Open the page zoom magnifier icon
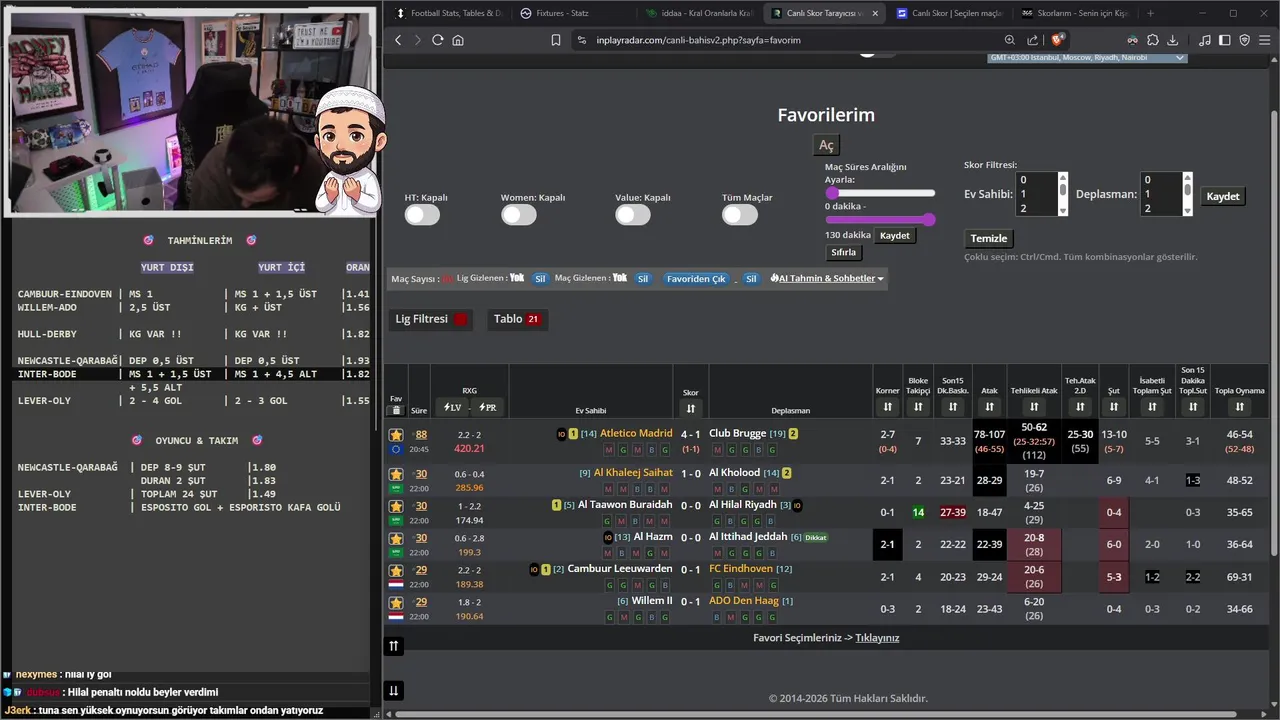The height and width of the screenshot is (720, 1280). tap(1010, 40)
